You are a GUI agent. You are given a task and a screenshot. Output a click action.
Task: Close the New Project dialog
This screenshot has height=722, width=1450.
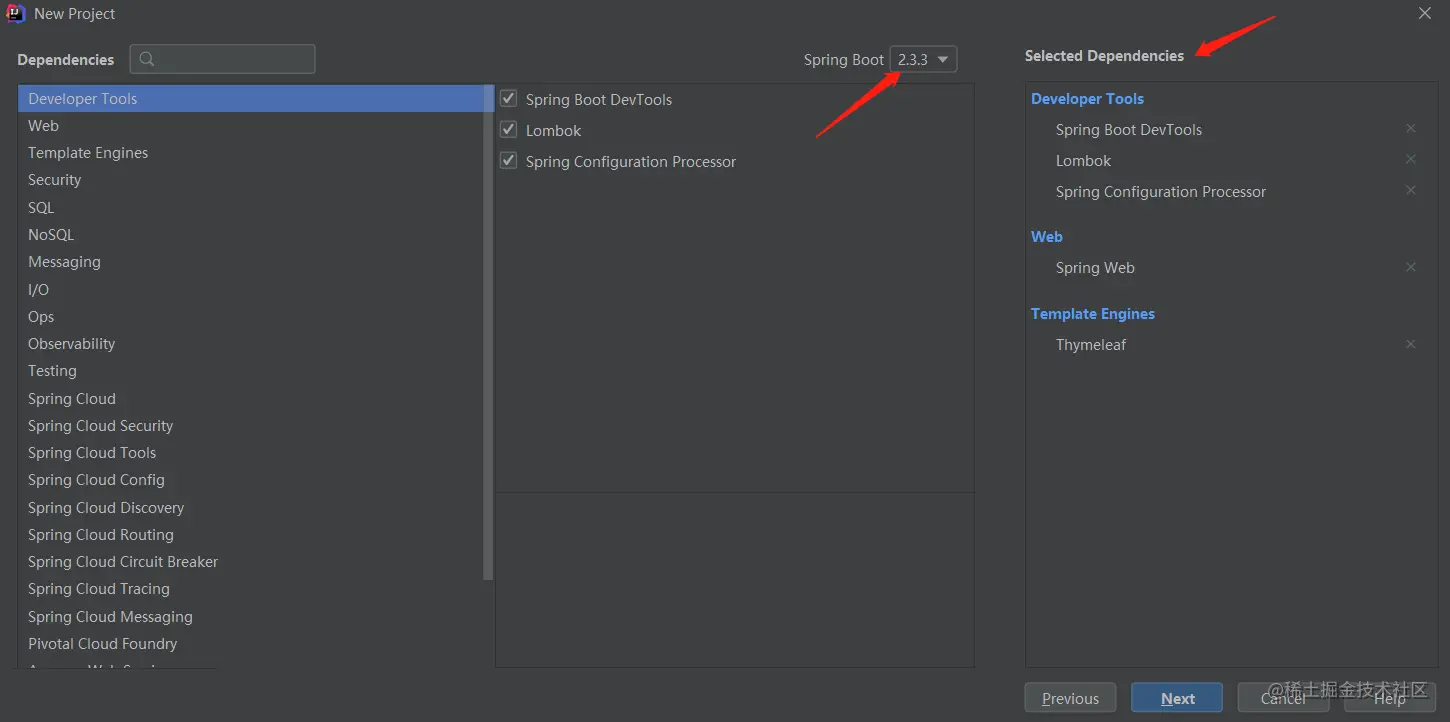[x=1425, y=13]
